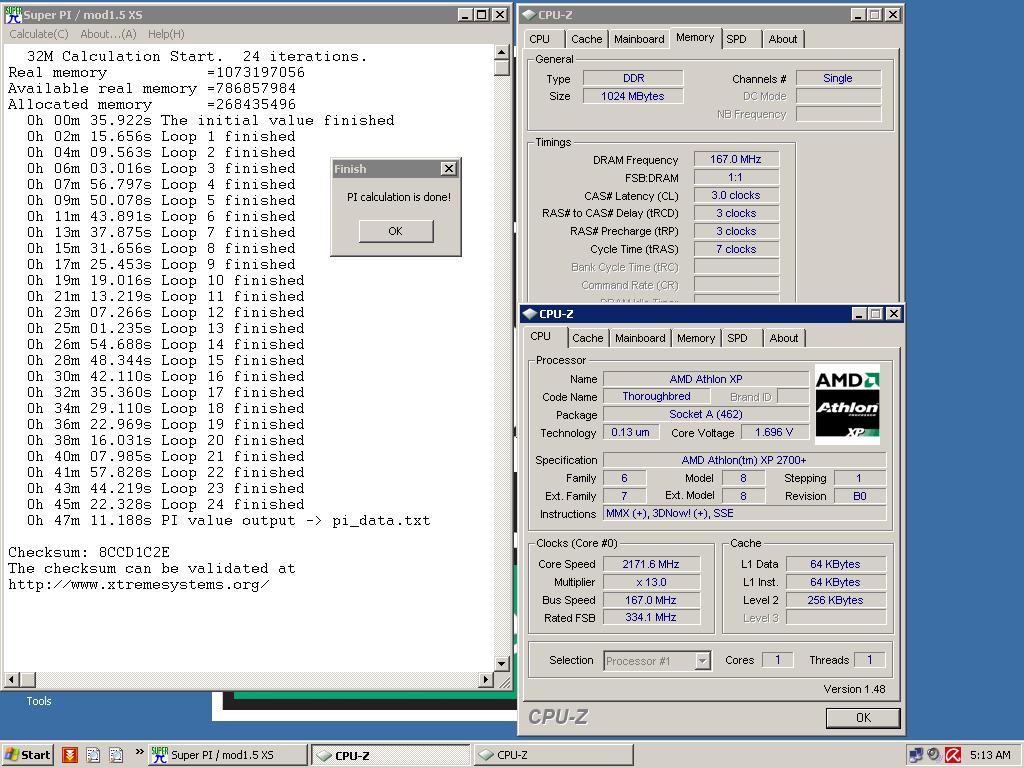Open About tab in front CPU-Z window
This screenshot has height=768, width=1024.
pos(783,338)
